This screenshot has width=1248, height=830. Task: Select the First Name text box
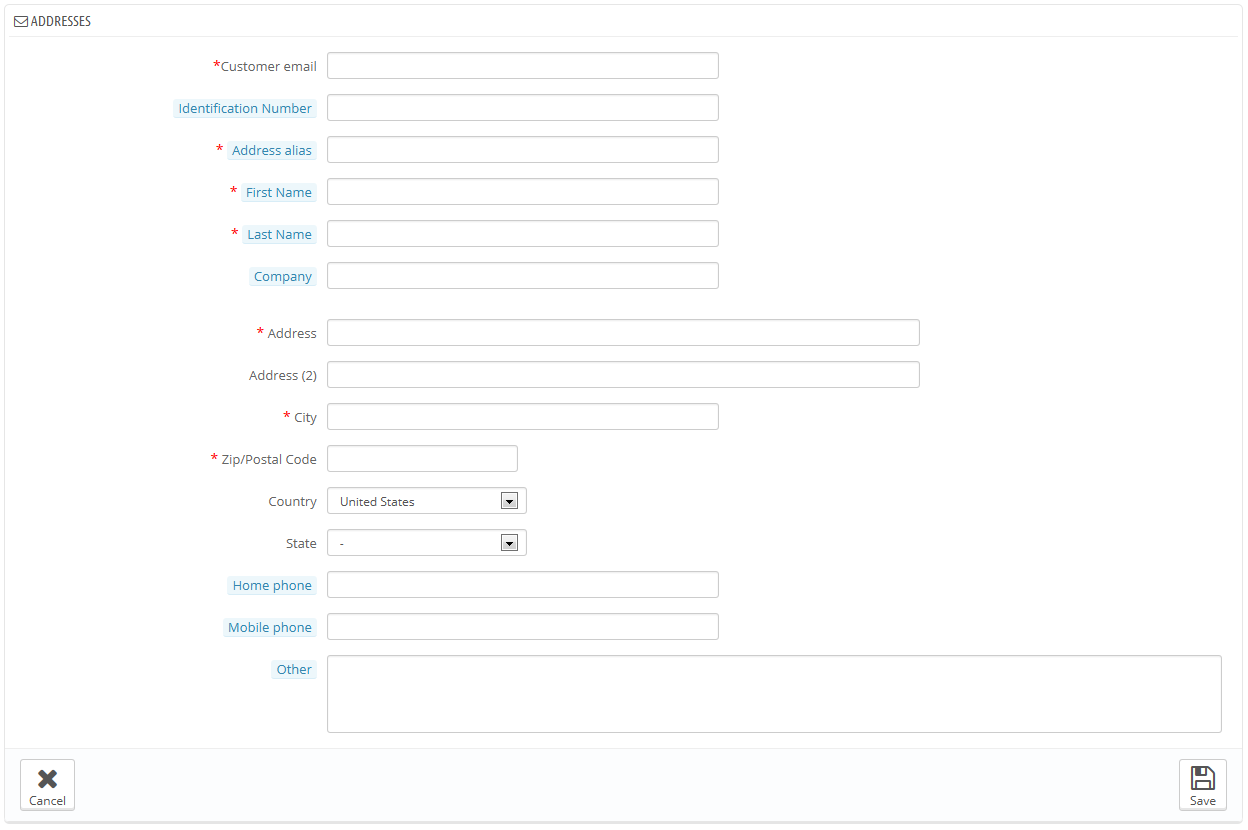click(523, 192)
